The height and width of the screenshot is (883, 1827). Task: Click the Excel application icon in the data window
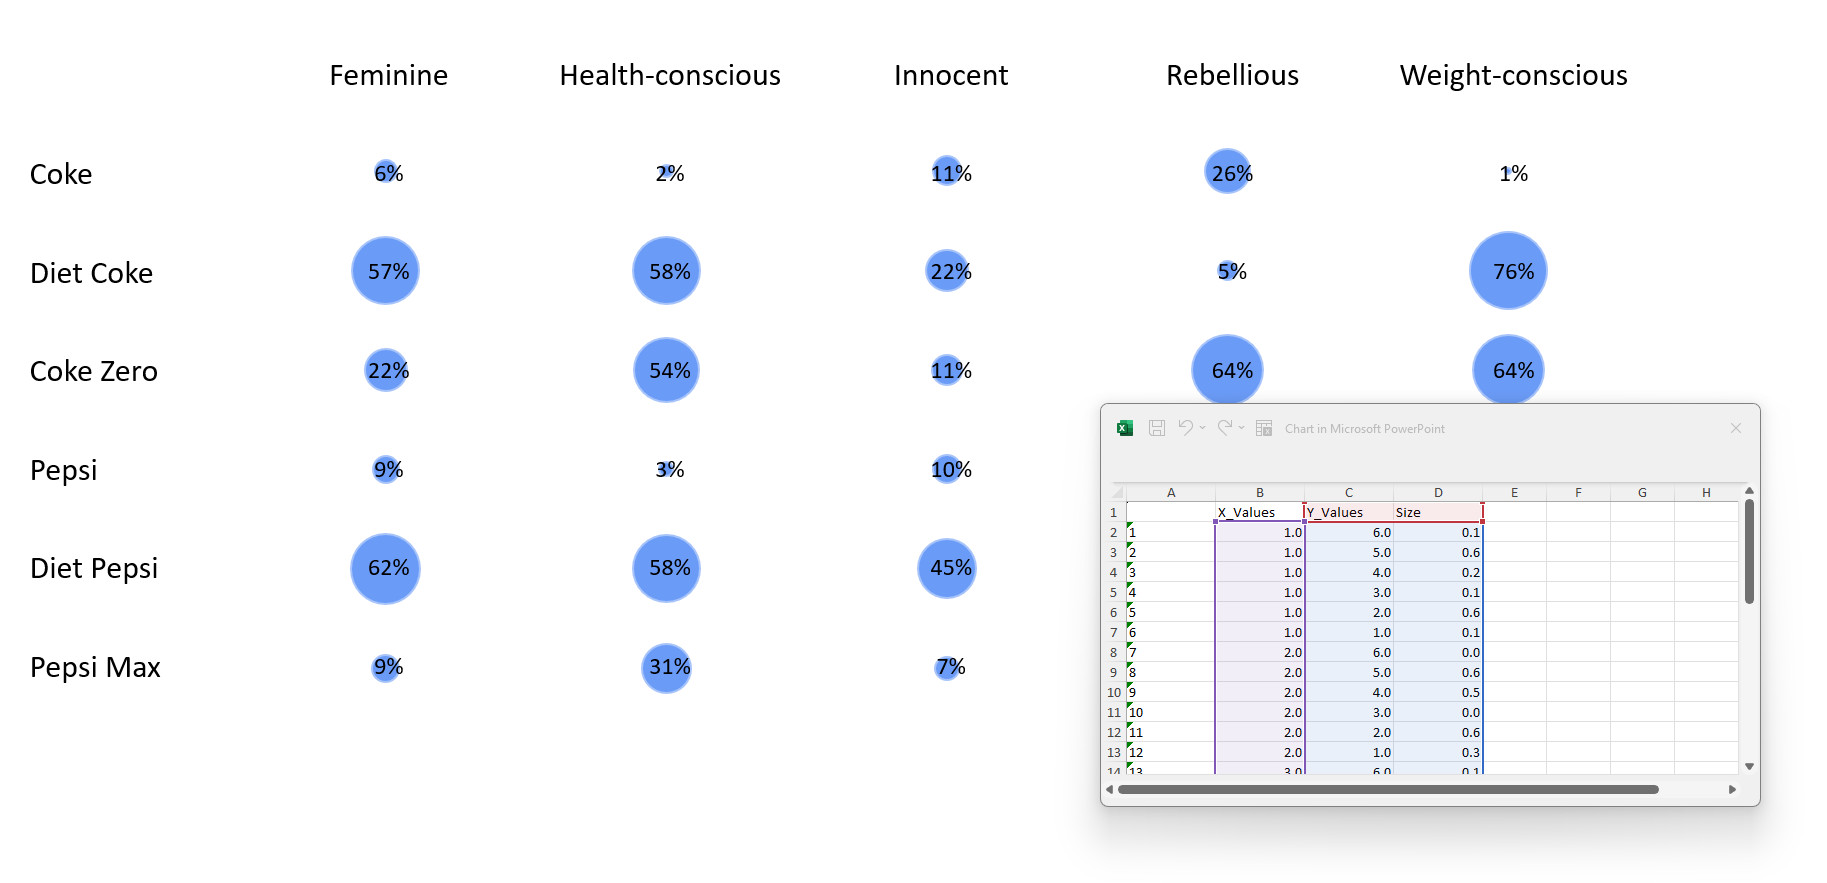tap(1124, 428)
